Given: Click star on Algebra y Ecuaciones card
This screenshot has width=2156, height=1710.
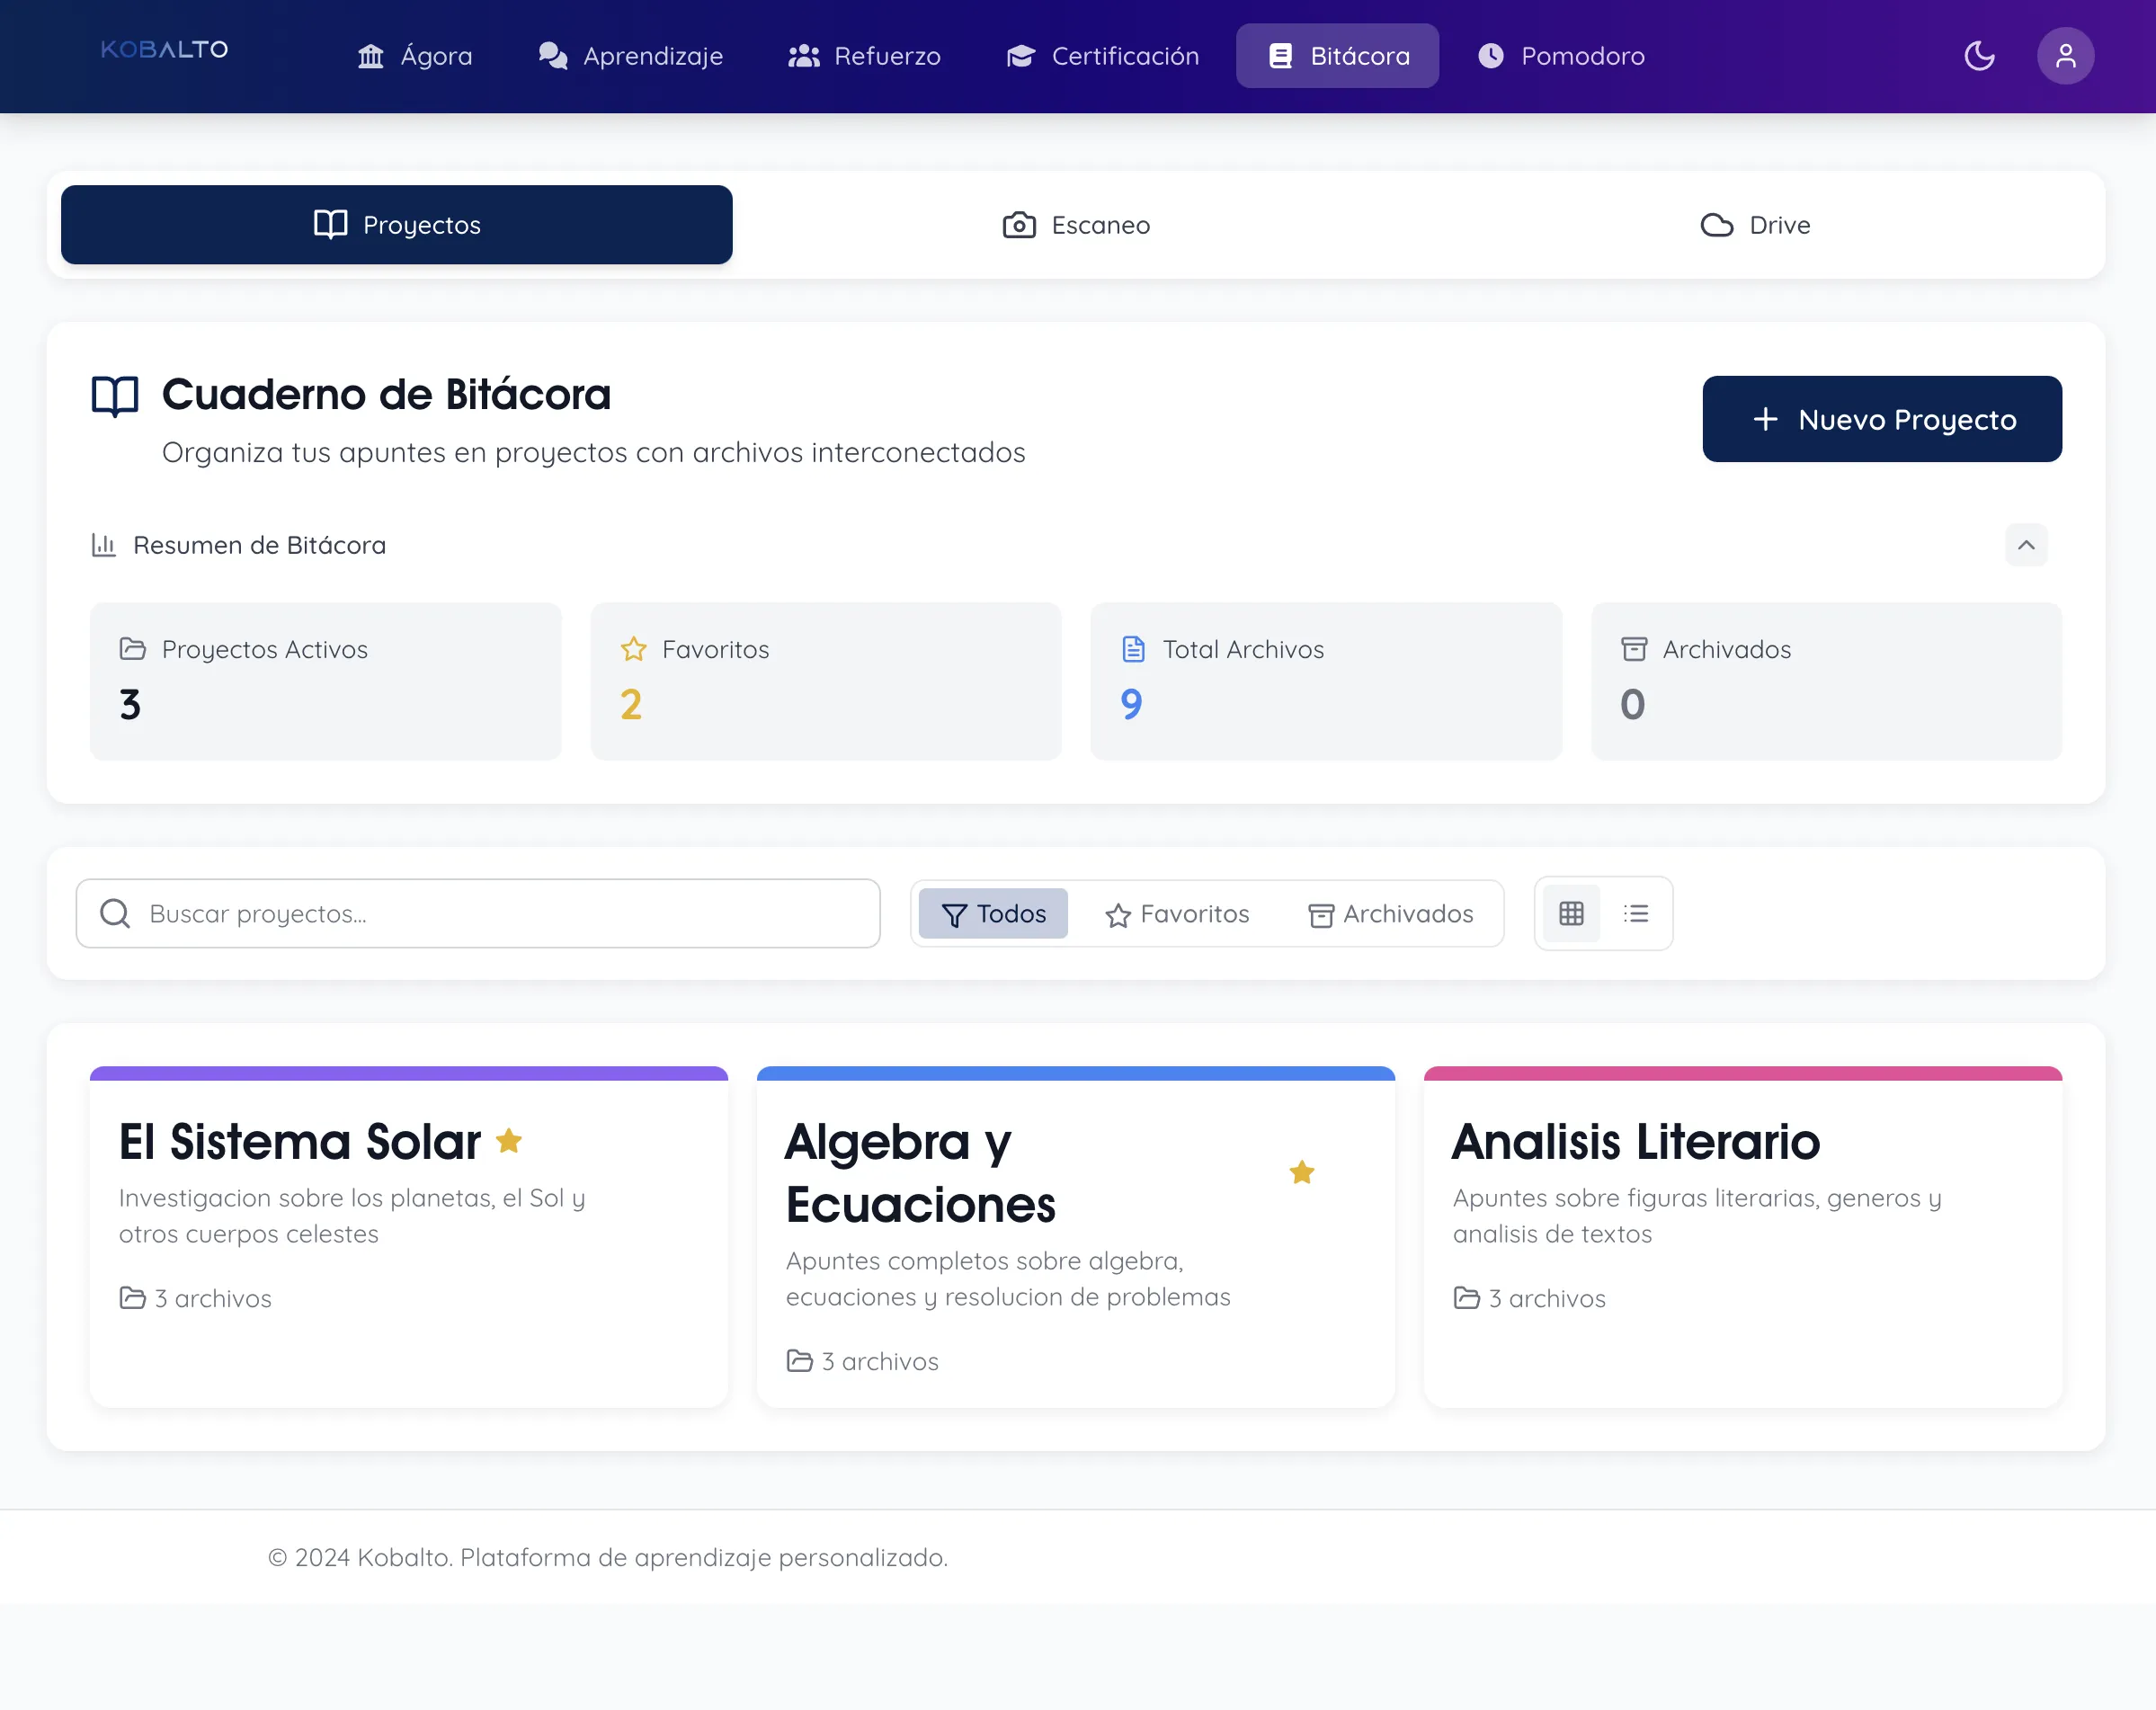Looking at the screenshot, I should [x=1301, y=1172].
